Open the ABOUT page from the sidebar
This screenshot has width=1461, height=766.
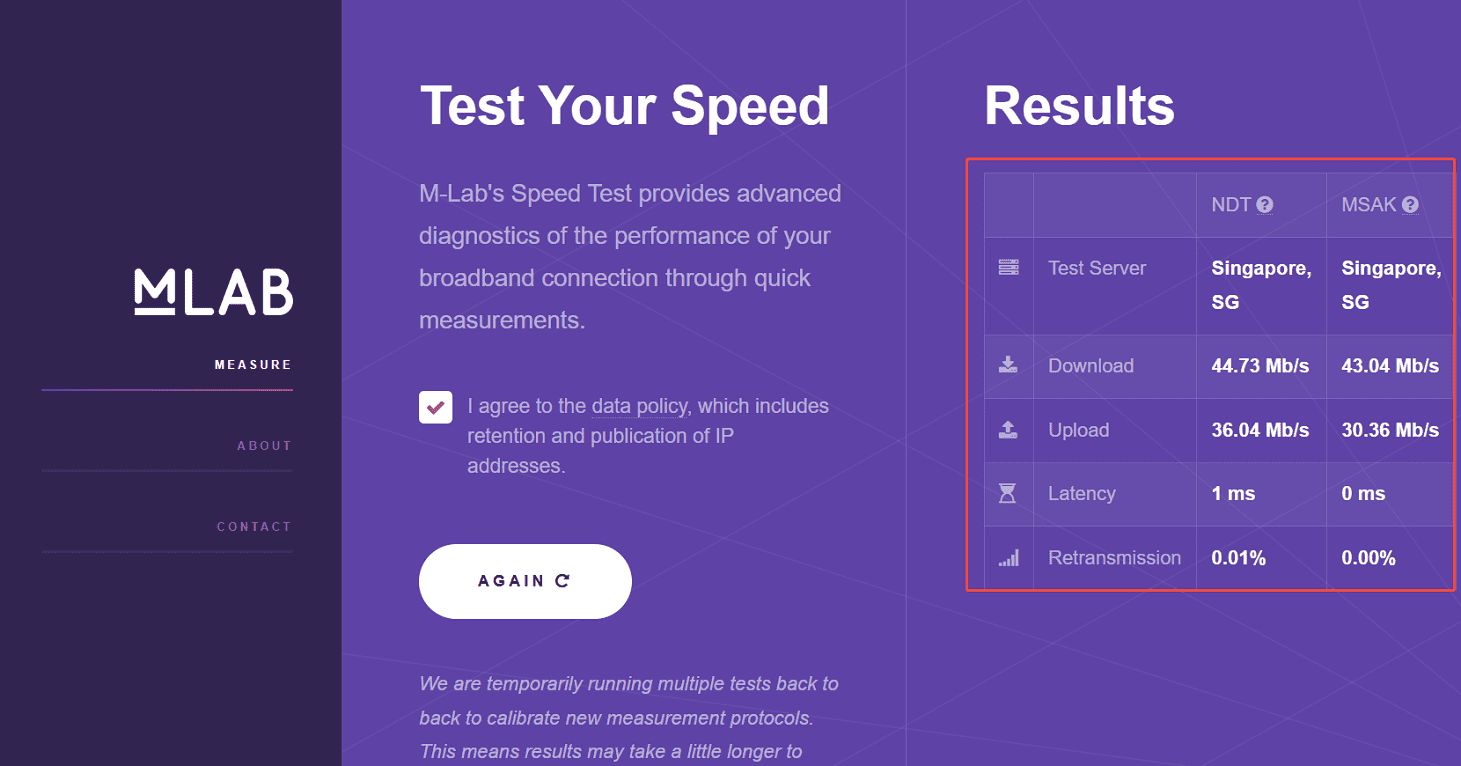tap(264, 445)
